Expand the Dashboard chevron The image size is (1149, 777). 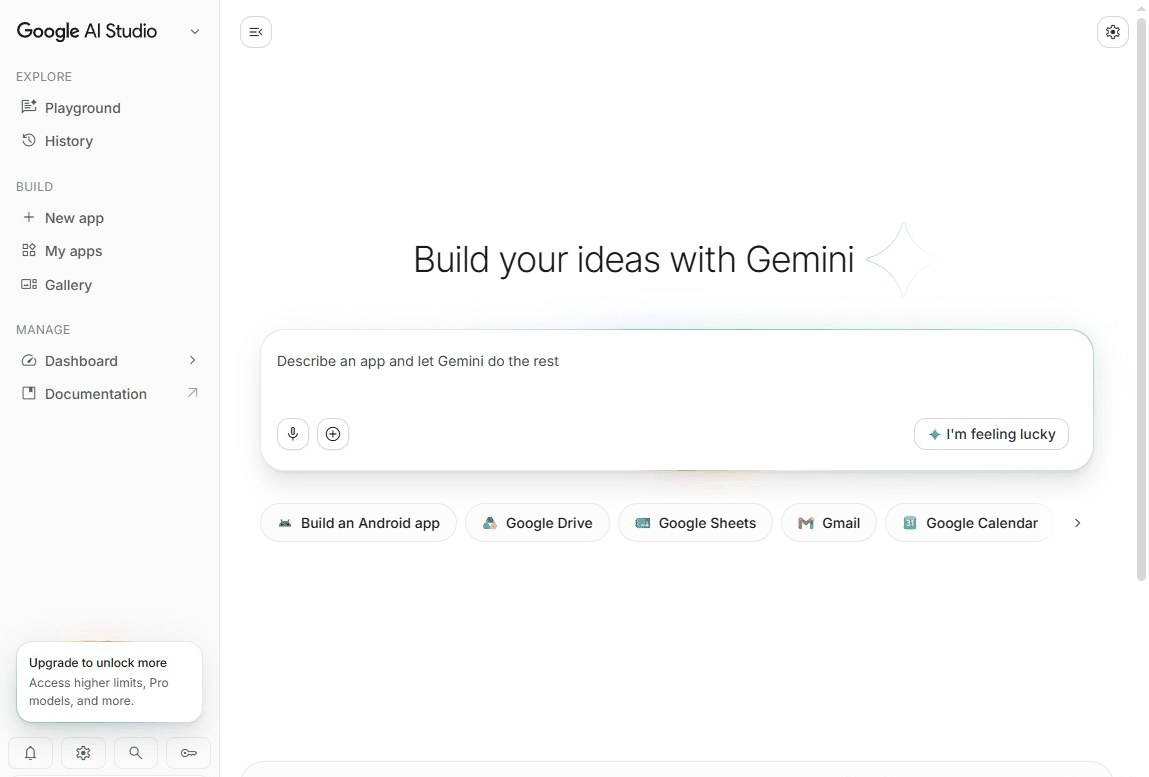pyautogui.click(x=193, y=360)
